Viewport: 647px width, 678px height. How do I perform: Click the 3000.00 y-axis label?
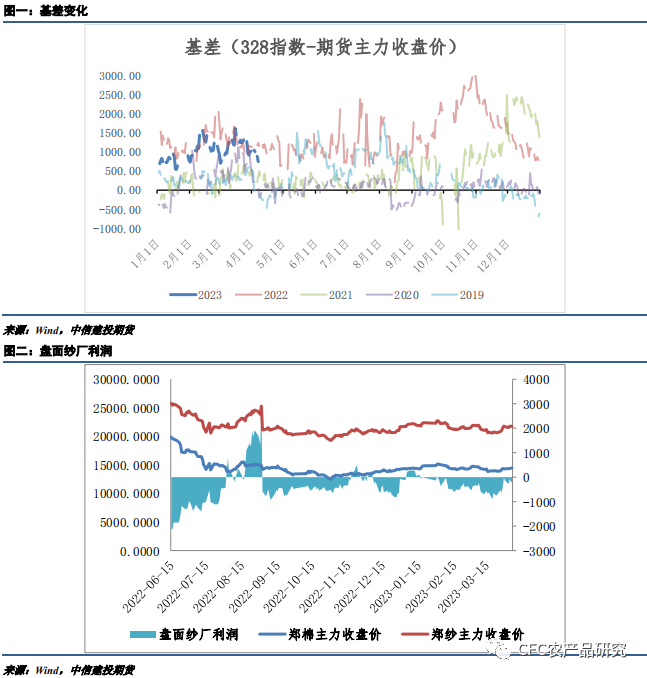pos(120,75)
